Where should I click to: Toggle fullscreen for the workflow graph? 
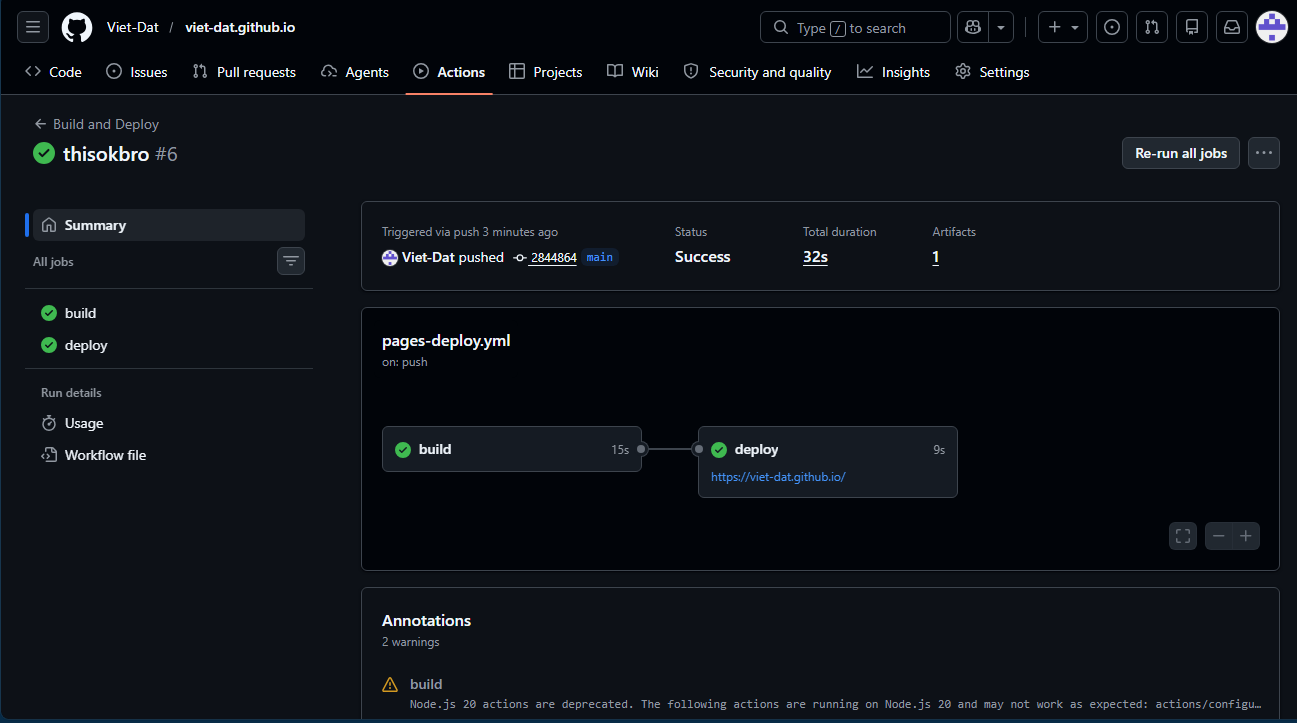click(1183, 536)
